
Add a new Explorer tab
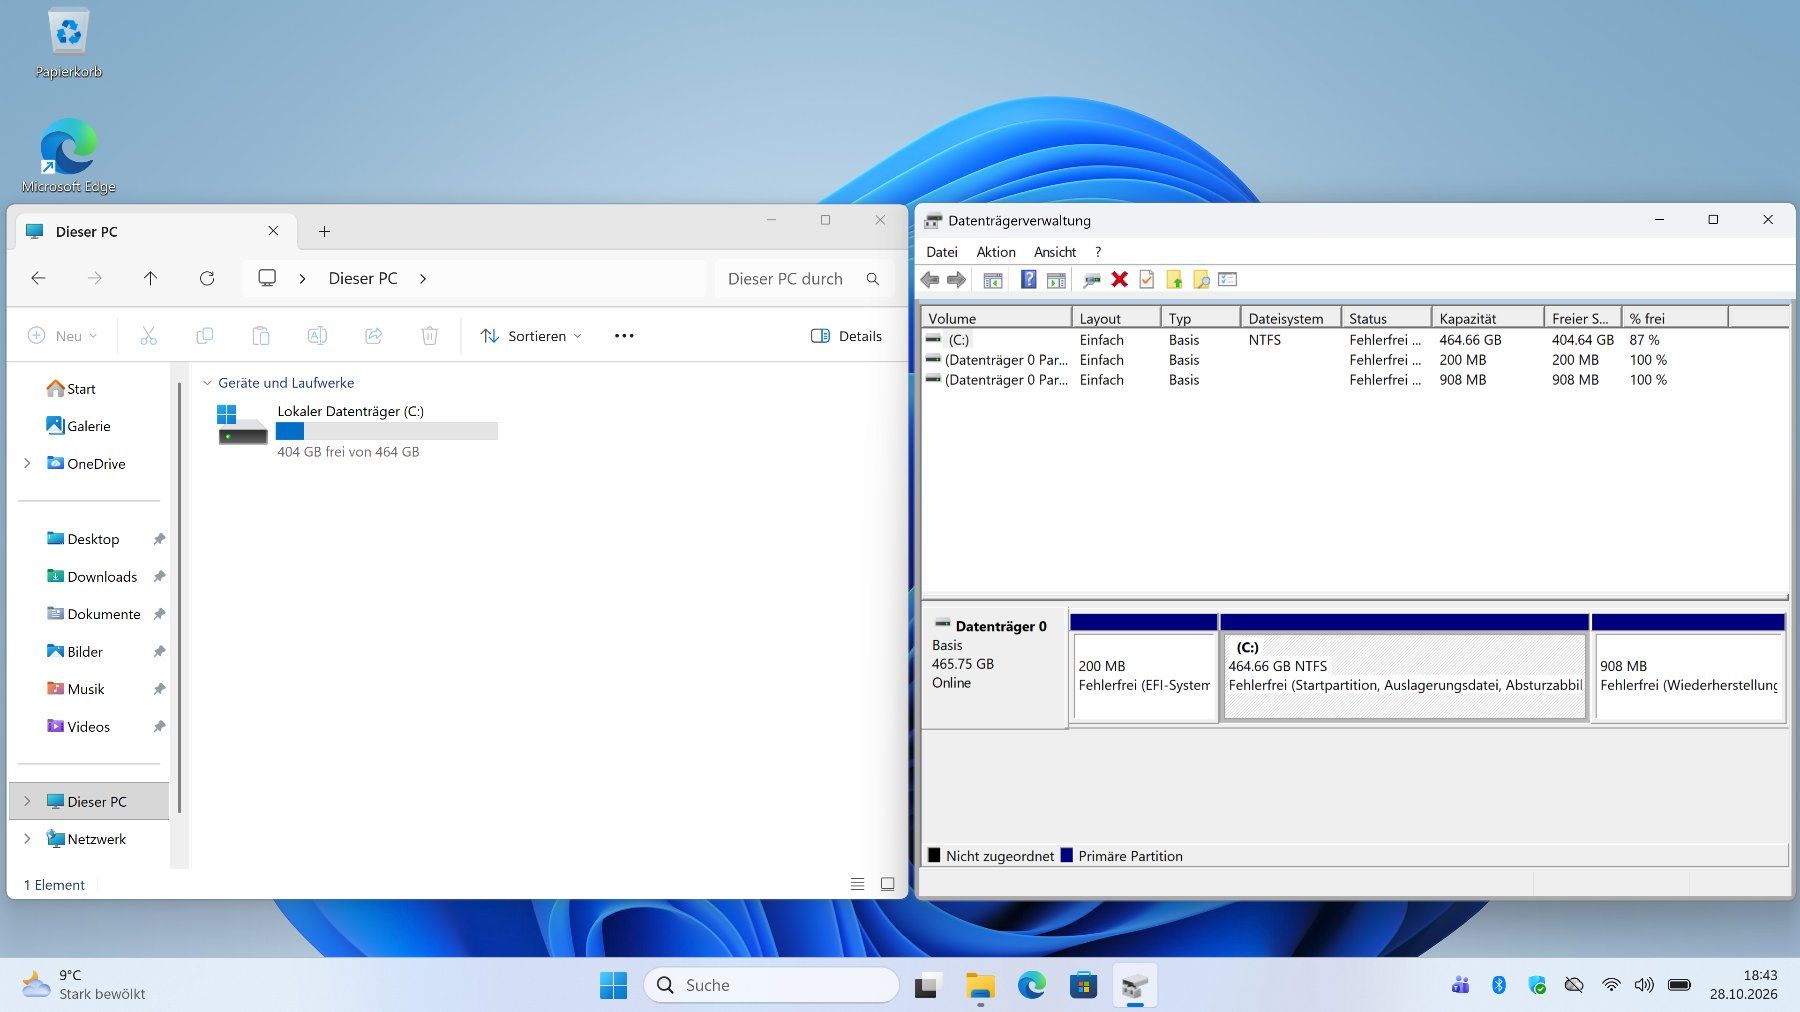pyautogui.click(x=324, y=231)
